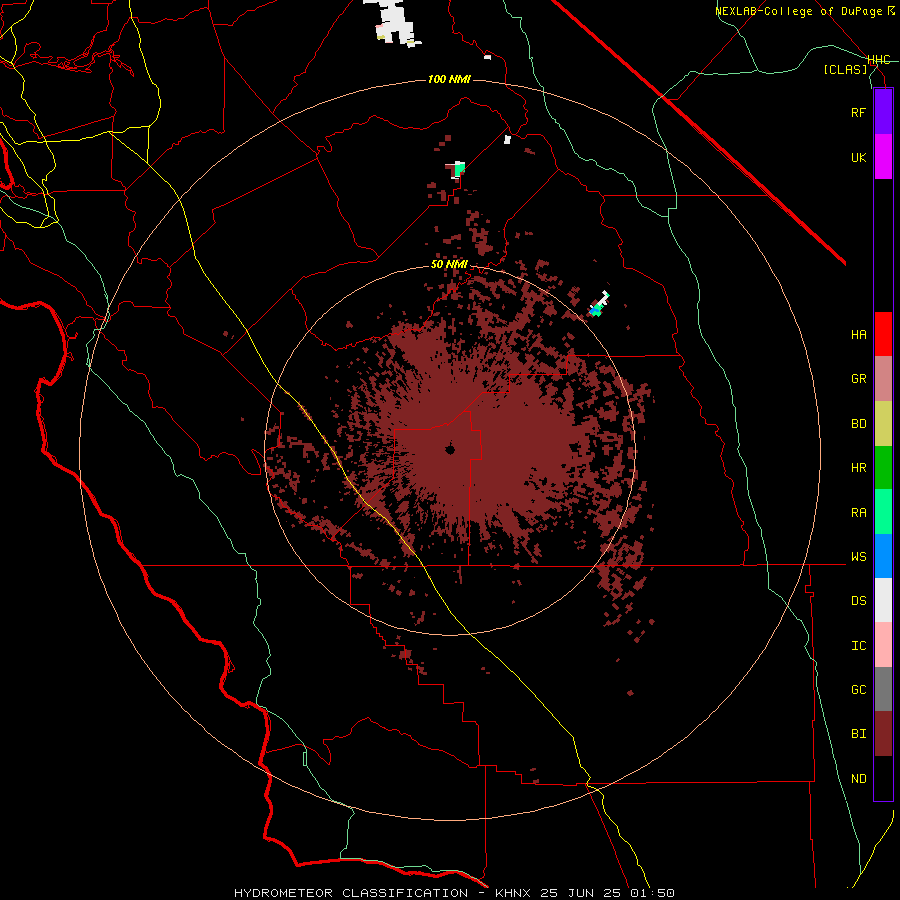Click the BI legend label
This screenshot has height=900, width=900.
click(858, 734)
